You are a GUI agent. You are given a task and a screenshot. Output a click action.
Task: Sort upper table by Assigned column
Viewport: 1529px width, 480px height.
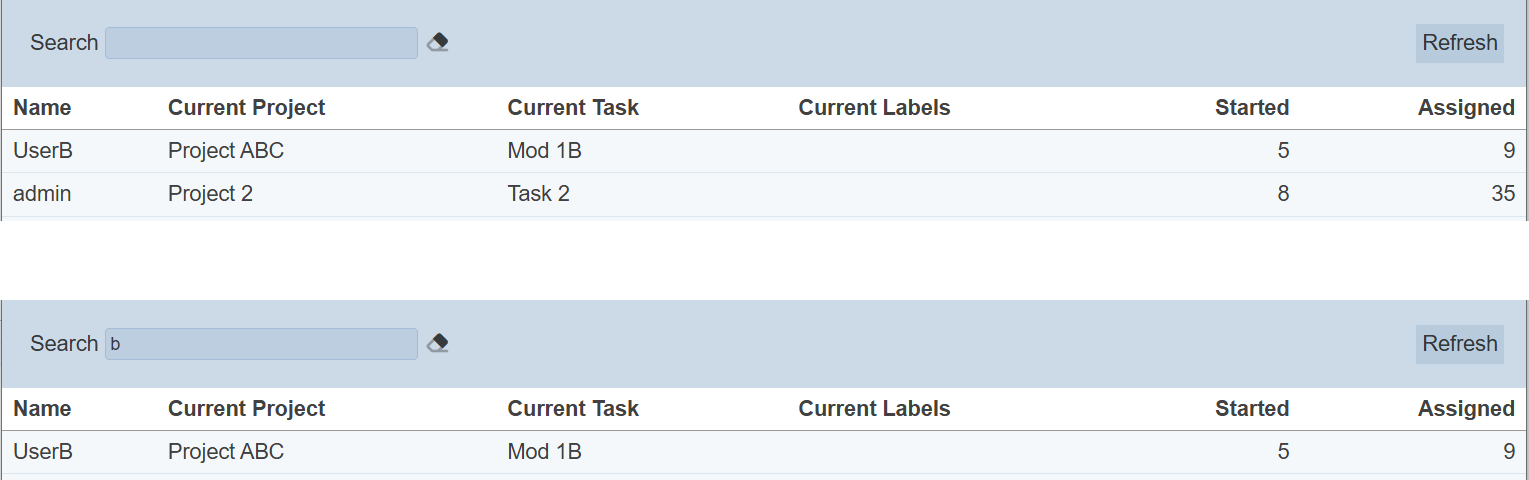coord(1465,108)
